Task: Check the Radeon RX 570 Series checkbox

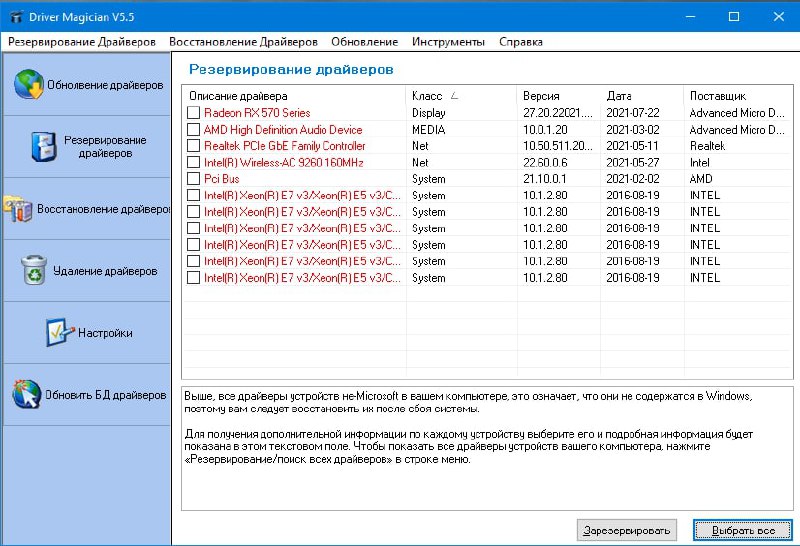Action: 194,113
